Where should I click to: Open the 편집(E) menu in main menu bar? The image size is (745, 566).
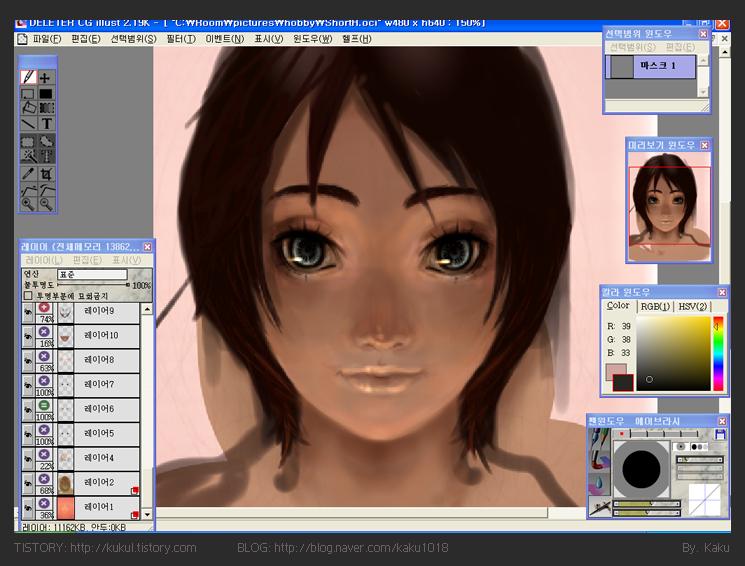86,39
